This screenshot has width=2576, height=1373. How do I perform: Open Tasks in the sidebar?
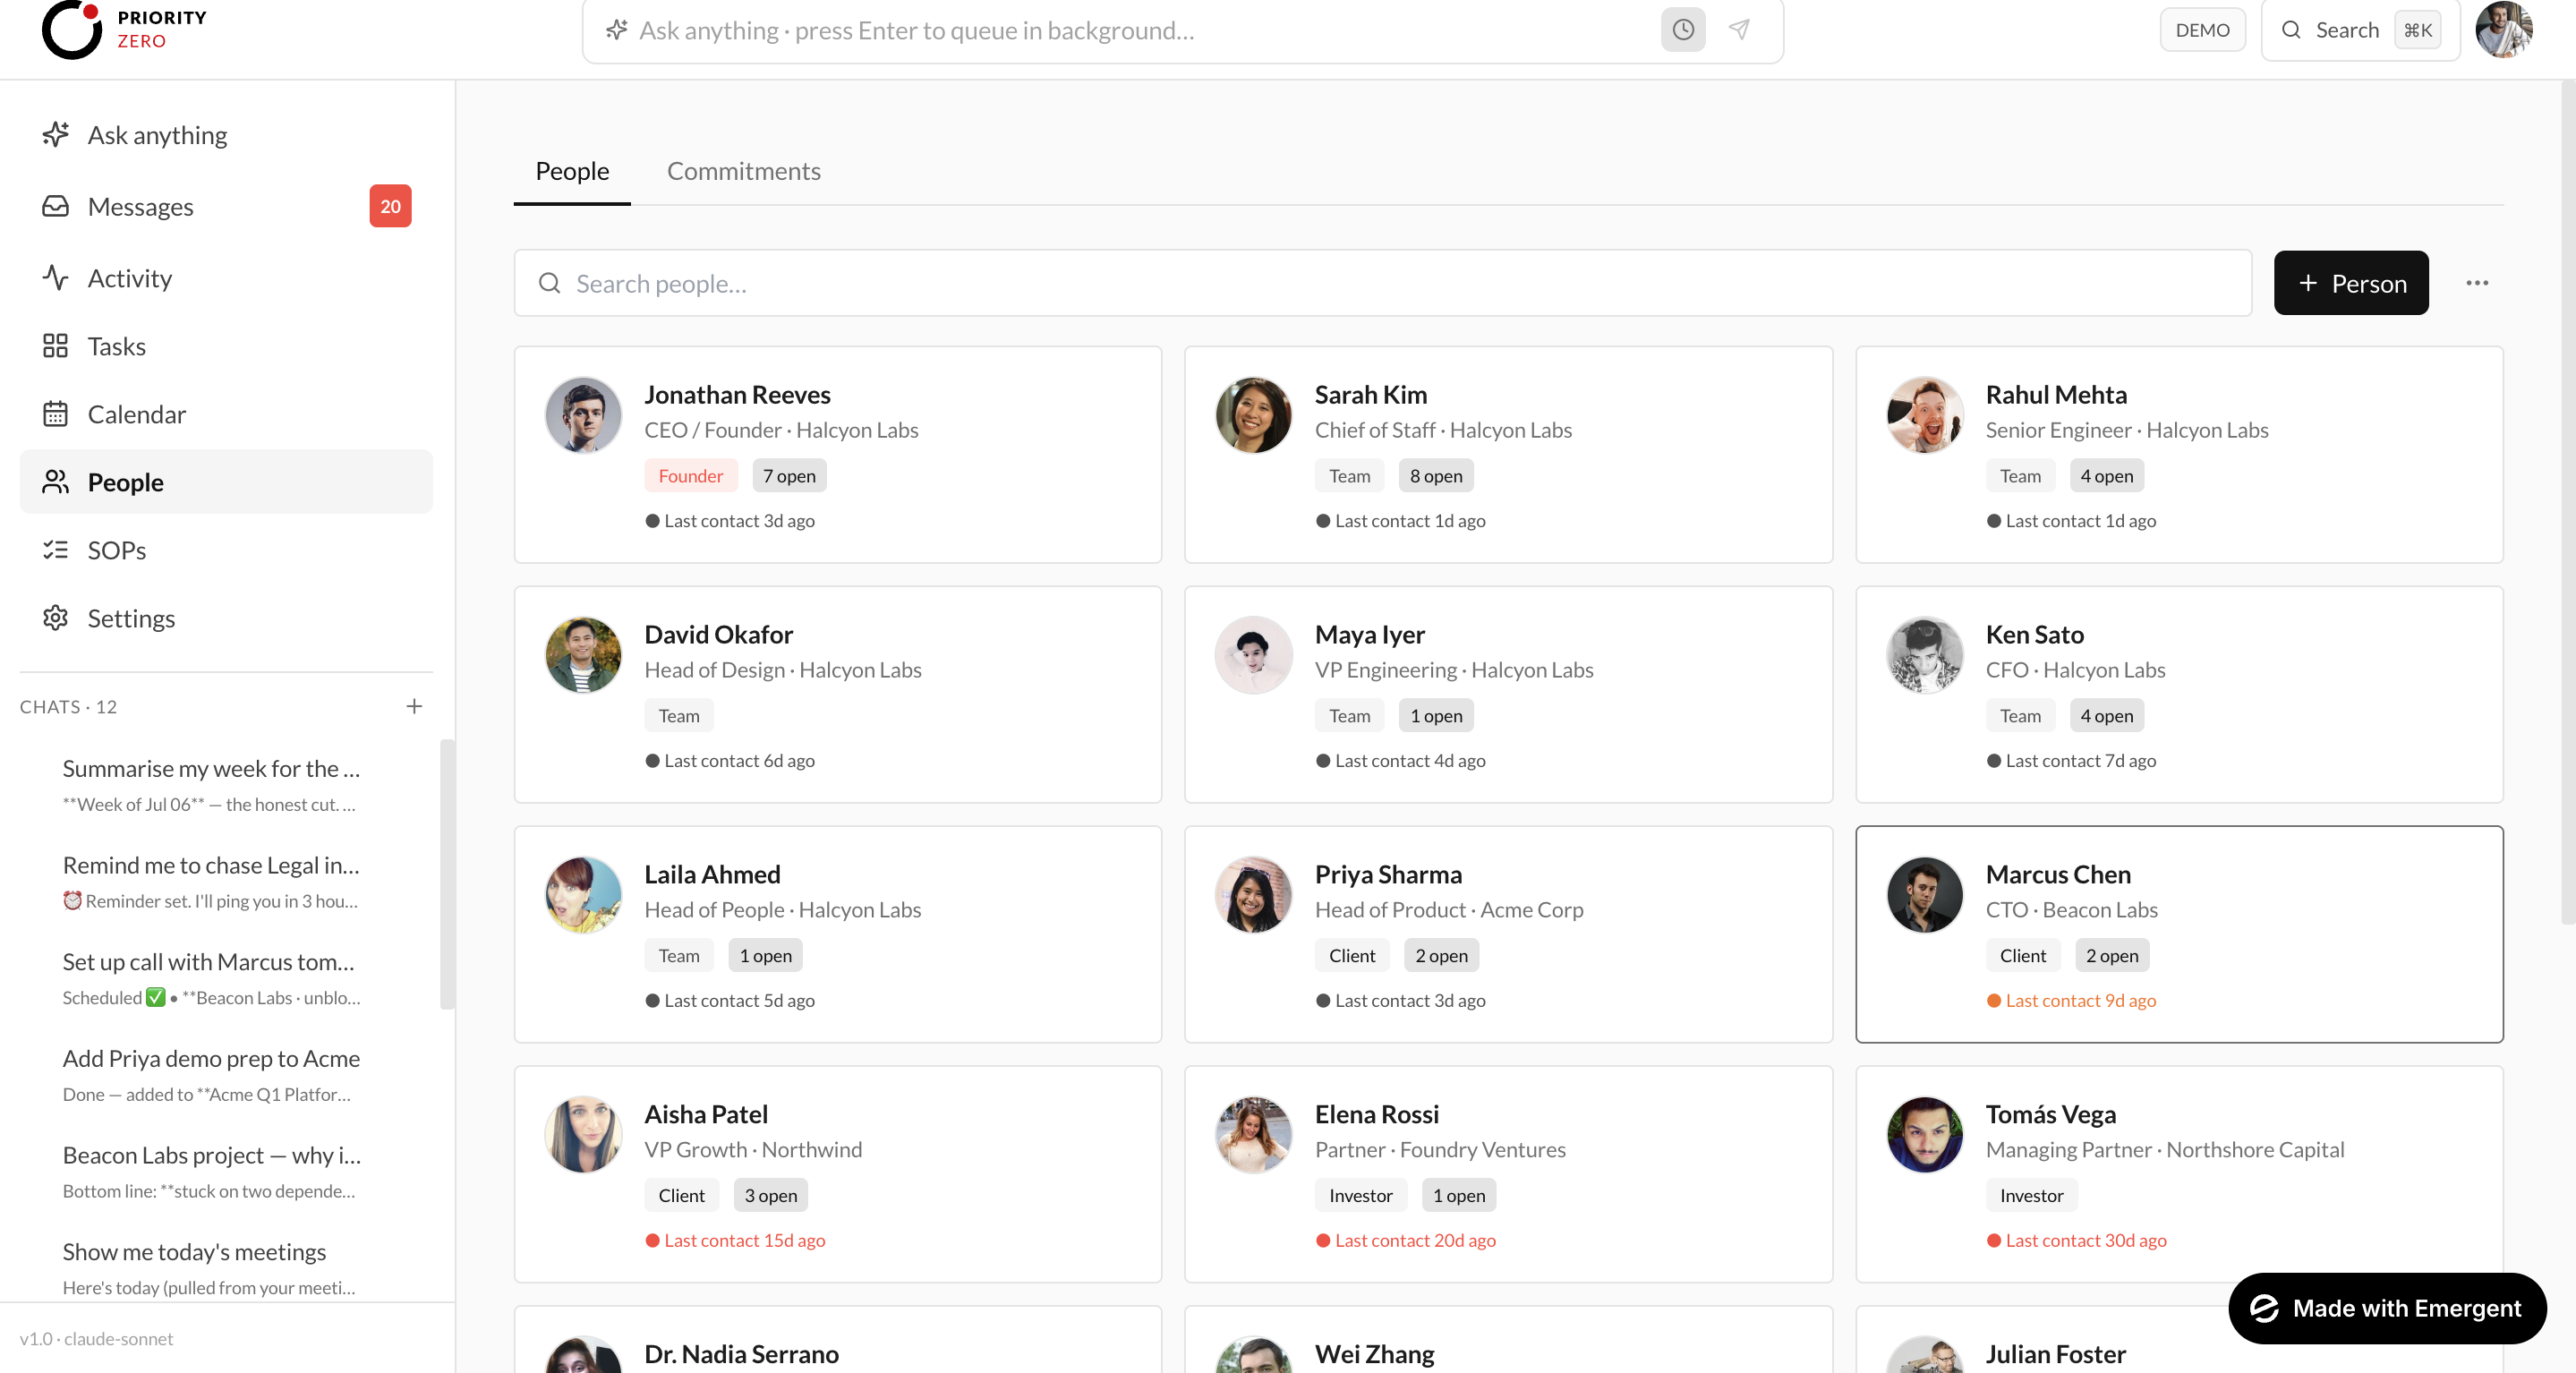click(226, 346)
